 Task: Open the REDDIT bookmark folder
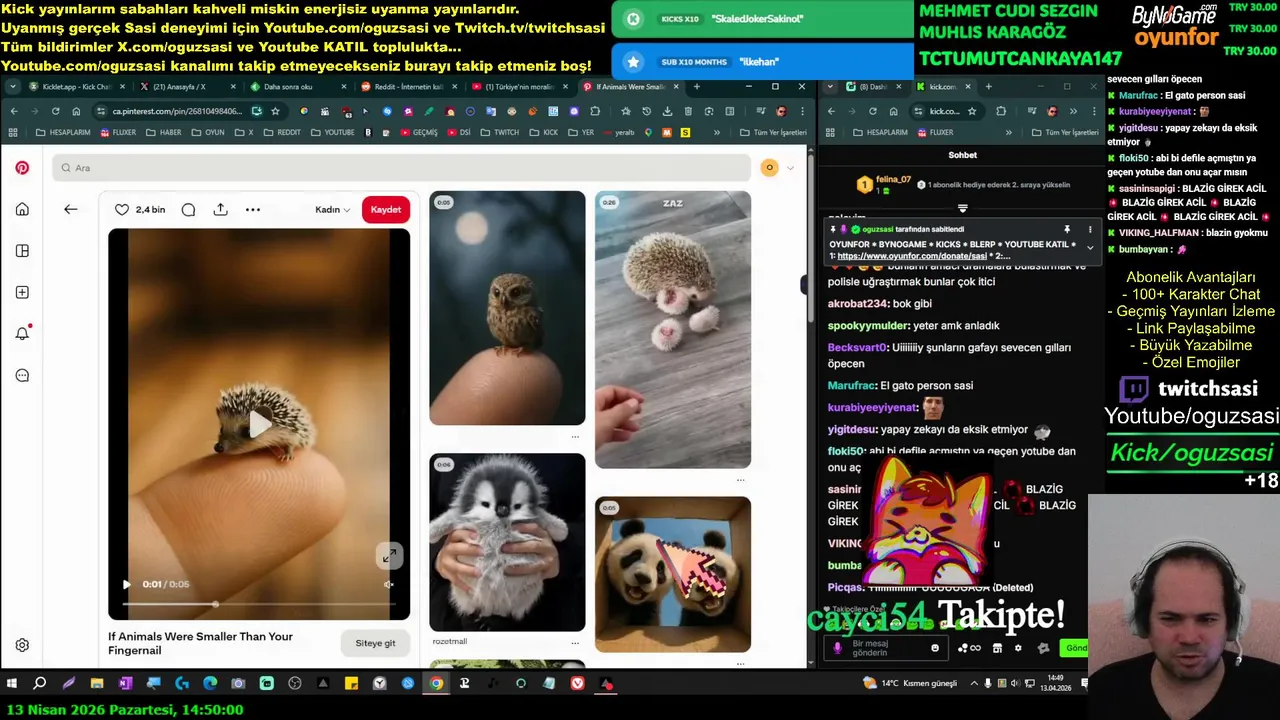click(x=282, y=132)
